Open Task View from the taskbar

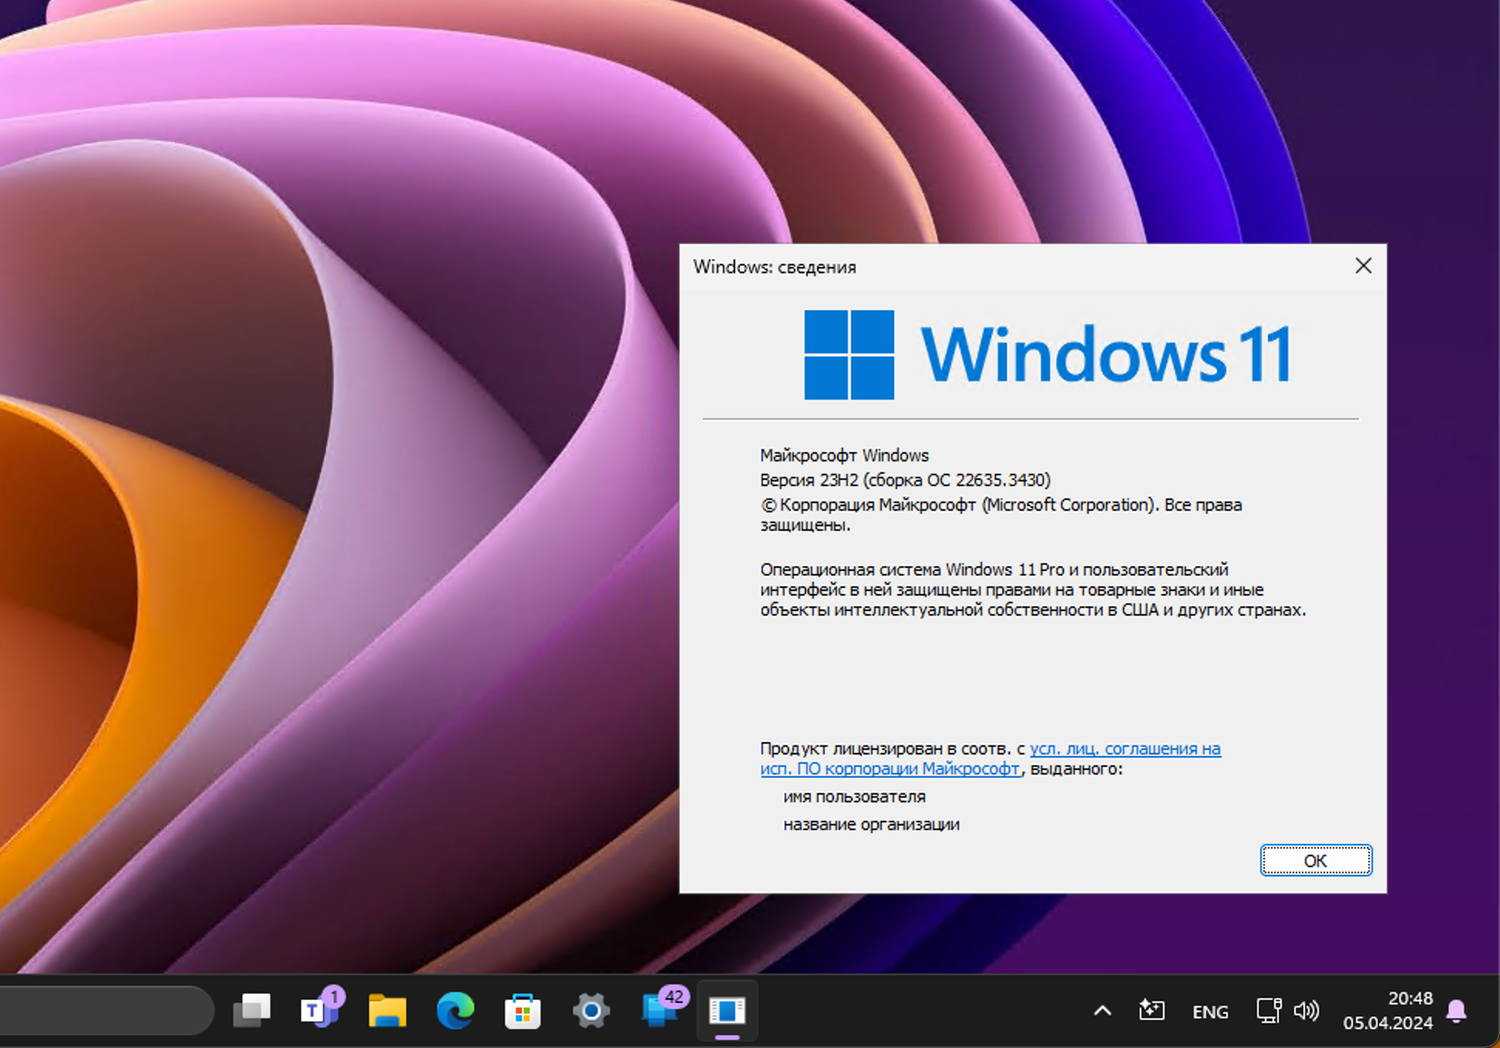point(251,1011)
